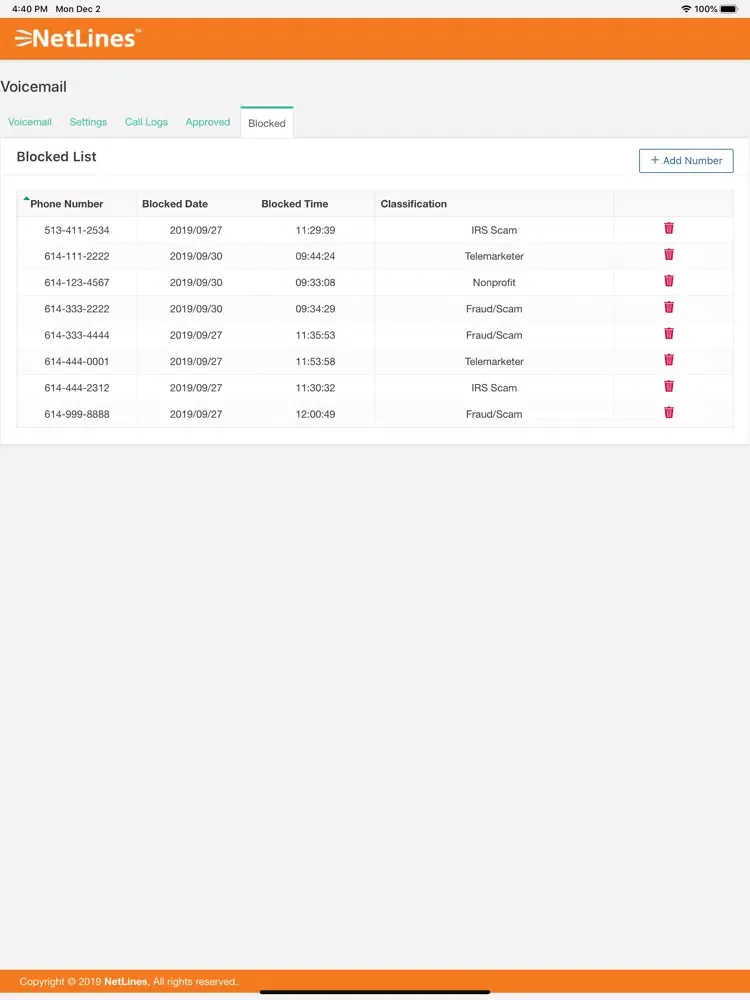
Task: Tap the iPad home indicator bar
Action: point(375,992)
